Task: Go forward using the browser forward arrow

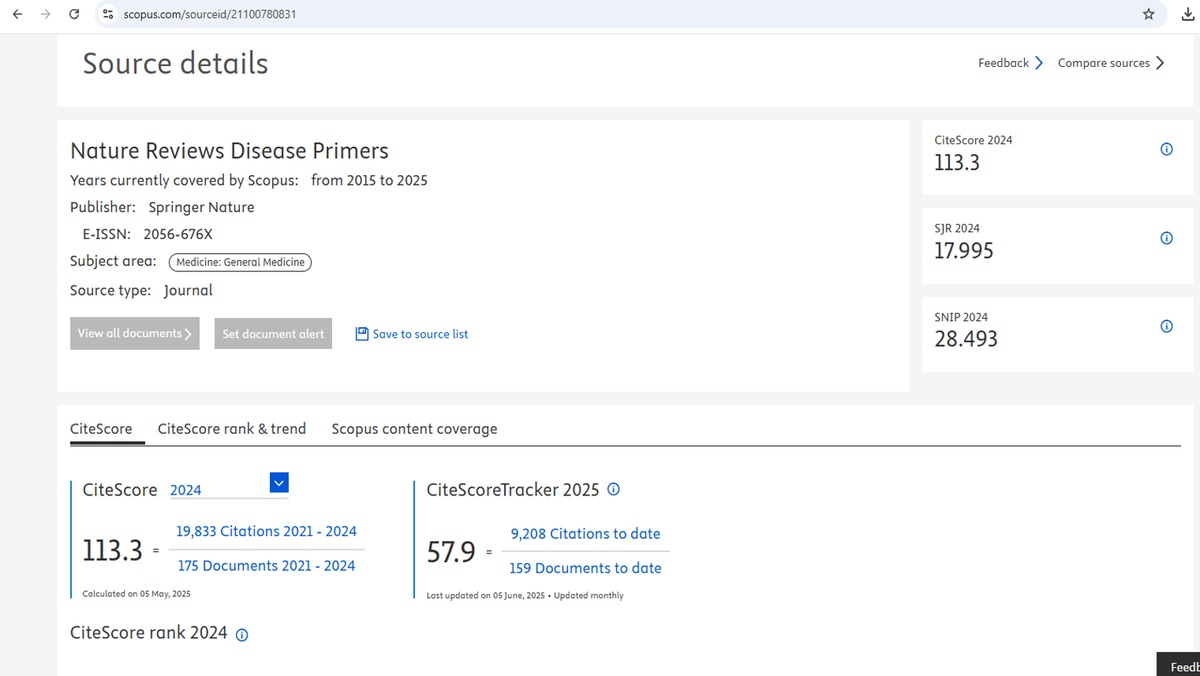Action: coord(45,15)
